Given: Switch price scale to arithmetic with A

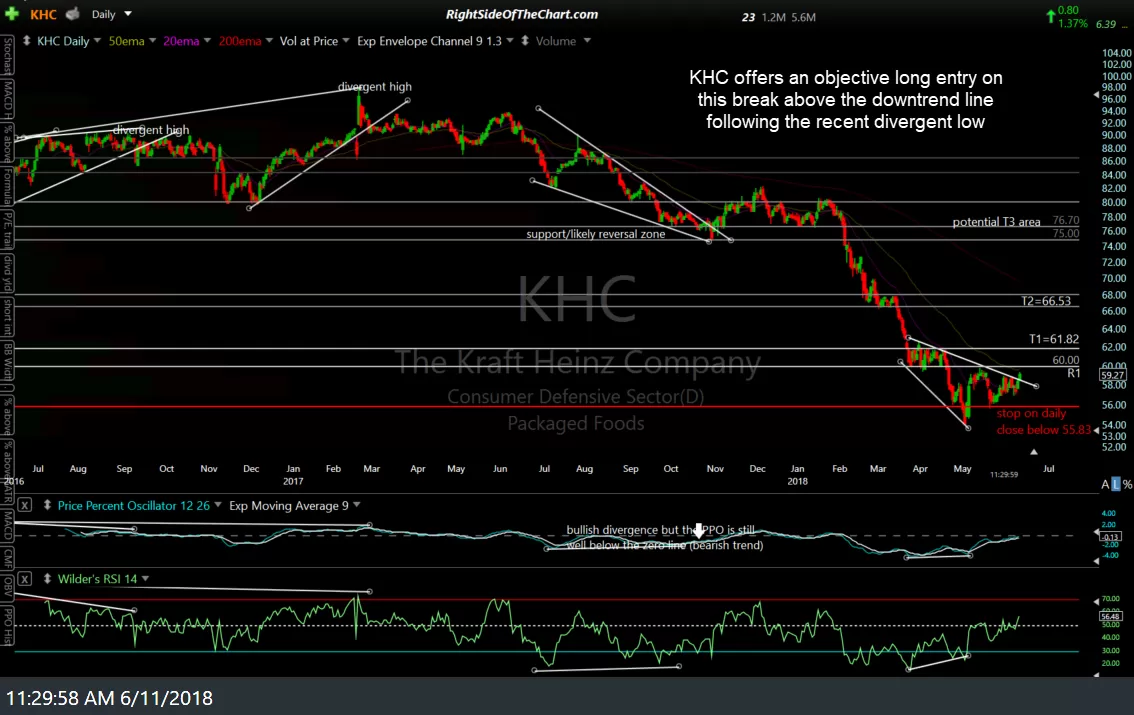Looking at the screenshot, I should (1104, 484).
